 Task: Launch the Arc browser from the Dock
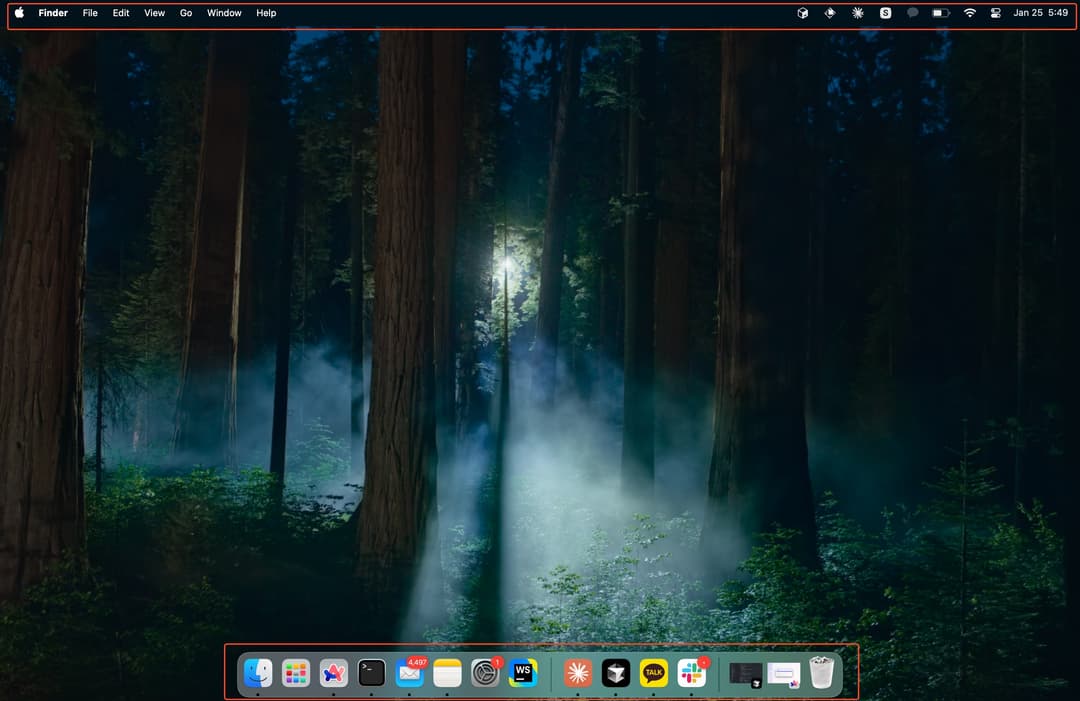[x=334, y=673]
